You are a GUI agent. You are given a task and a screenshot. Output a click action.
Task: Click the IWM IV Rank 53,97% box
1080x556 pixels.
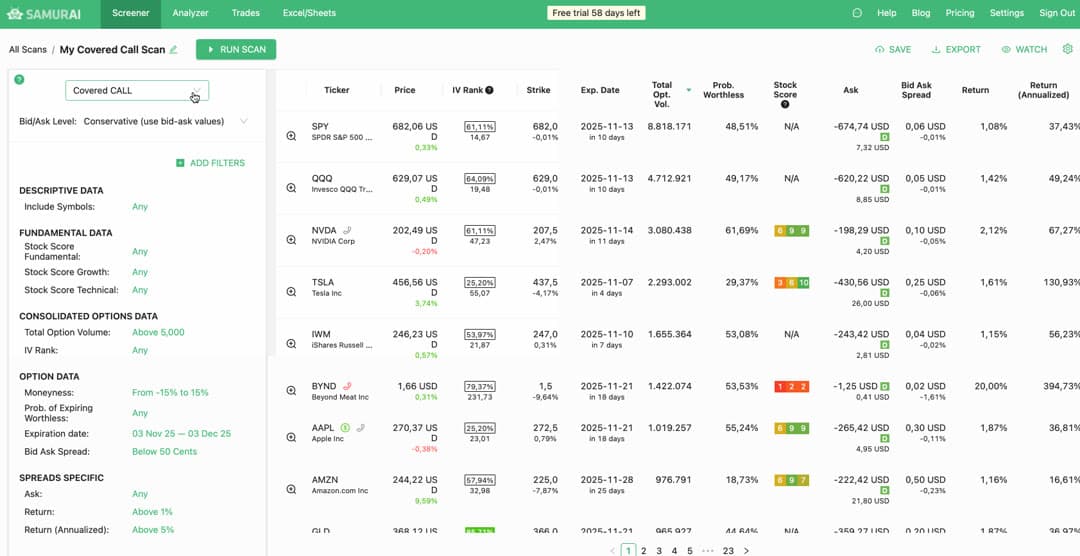coord(479,335)
